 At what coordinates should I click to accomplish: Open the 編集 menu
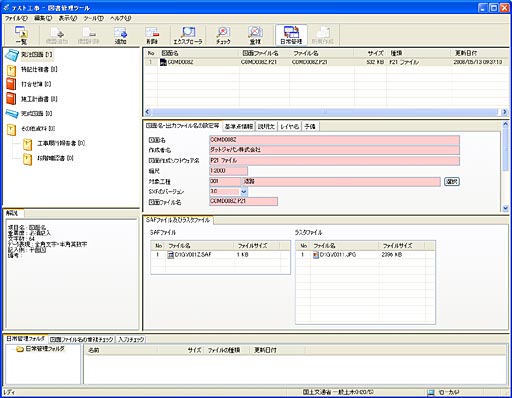(x=43, y=18)
